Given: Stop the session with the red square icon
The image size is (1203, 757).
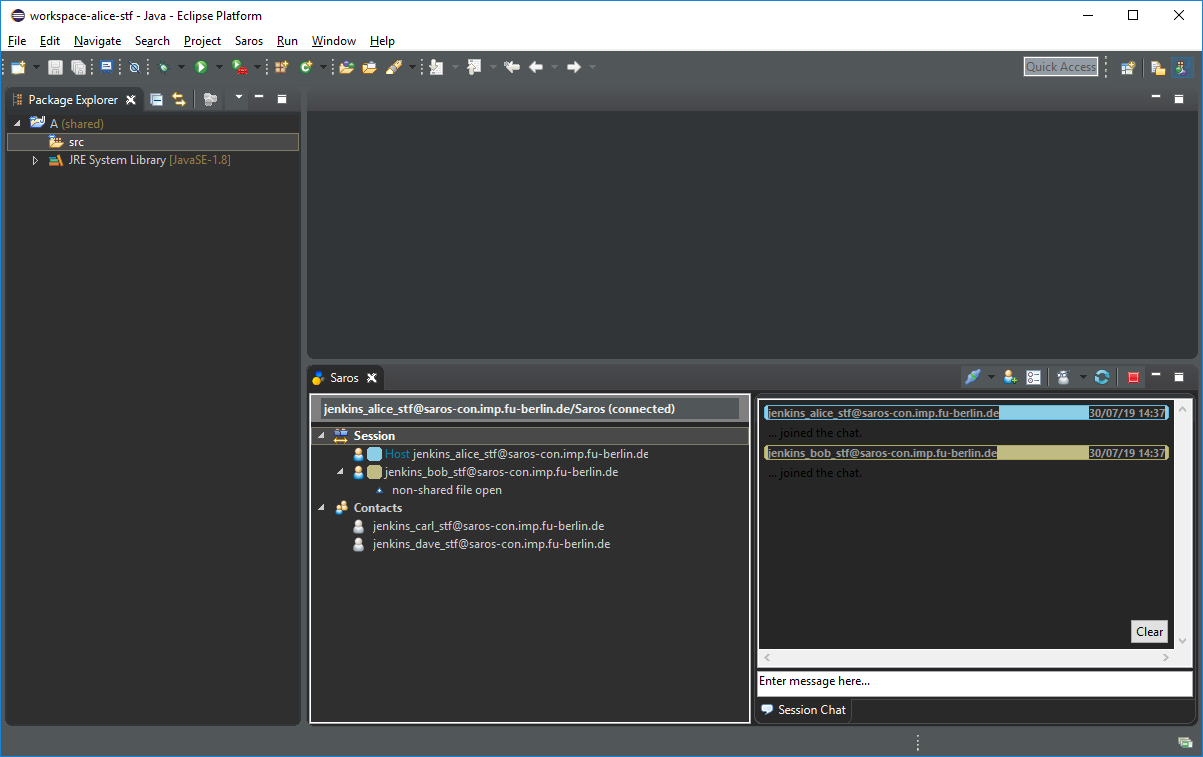Looking at the screenshot, I should 1132,376.
